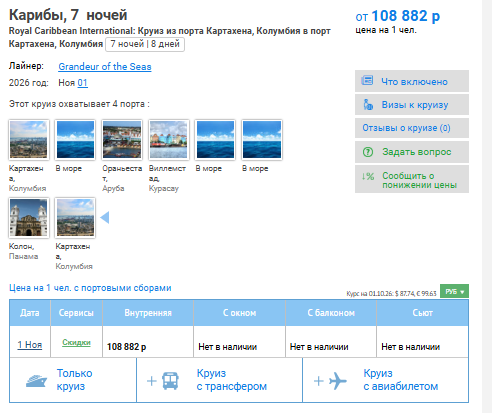Click the Дата column header
The image size is (492, 413).
(x=30, y=313)
